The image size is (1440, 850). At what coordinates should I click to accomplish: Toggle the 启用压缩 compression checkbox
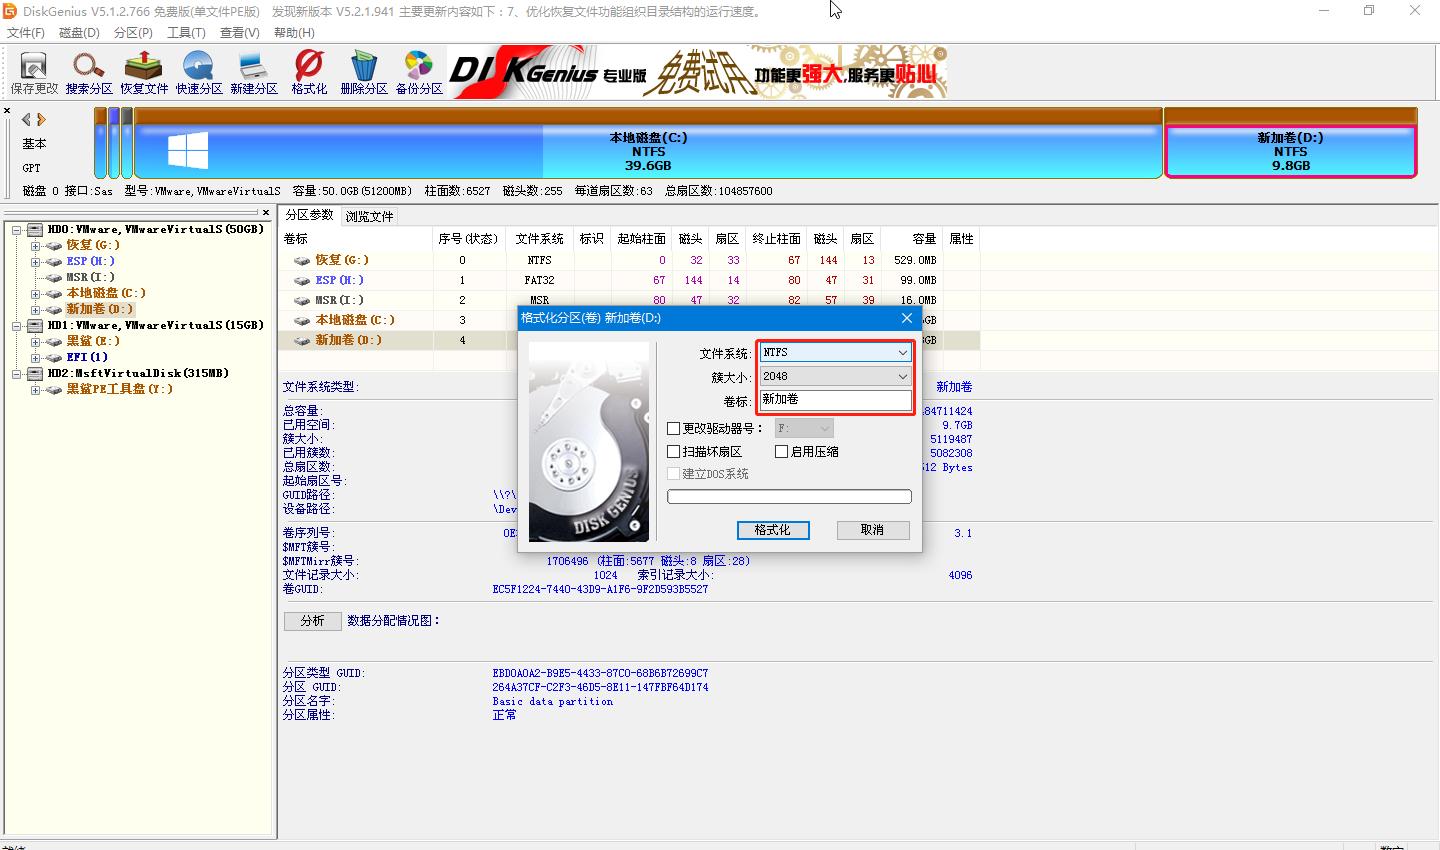(782, 452)
